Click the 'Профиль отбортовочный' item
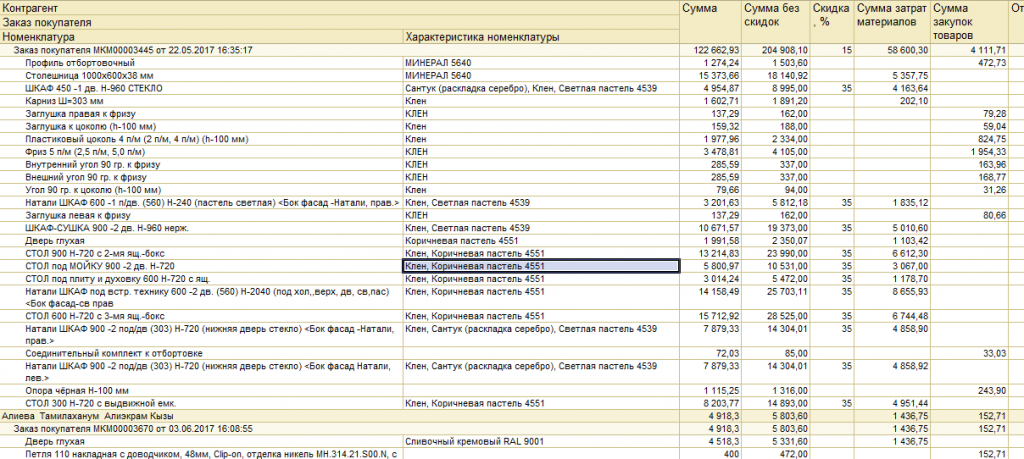 [x=80, y=63]
